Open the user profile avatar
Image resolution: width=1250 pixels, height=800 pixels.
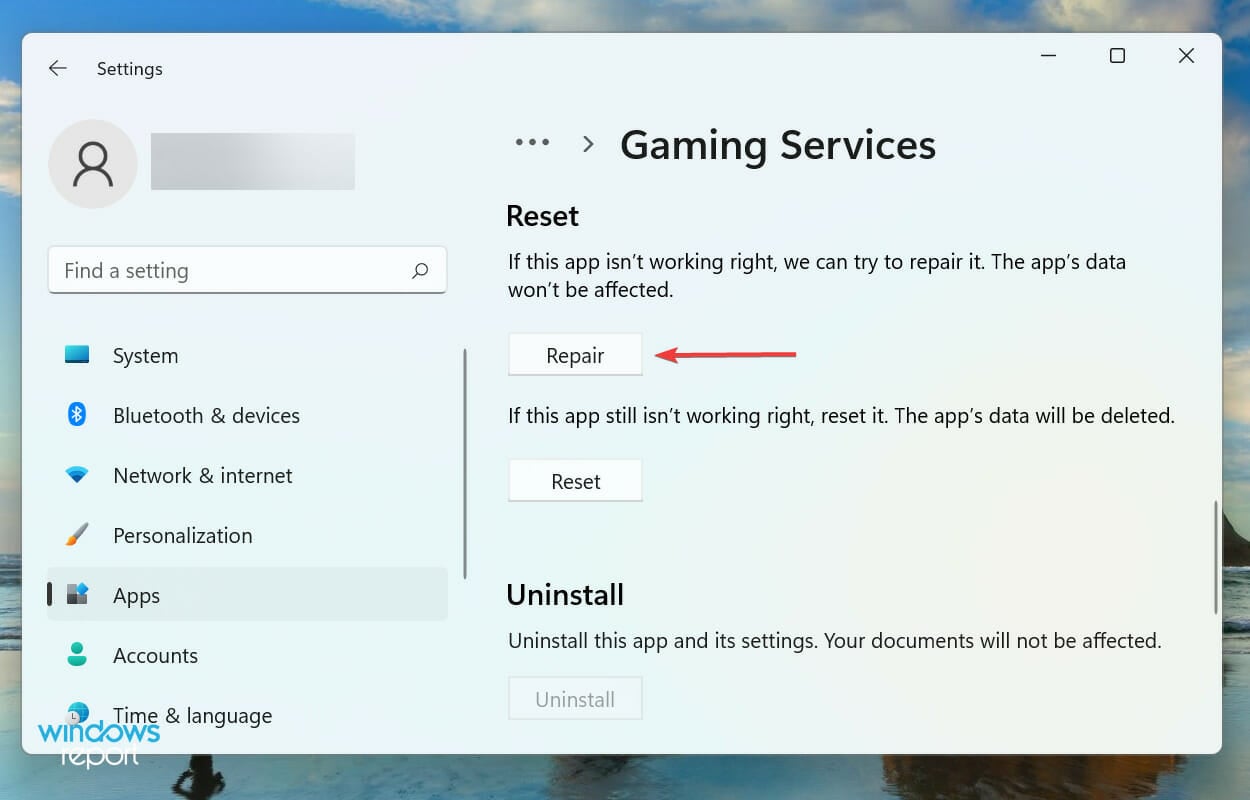(x=93, y=164)
